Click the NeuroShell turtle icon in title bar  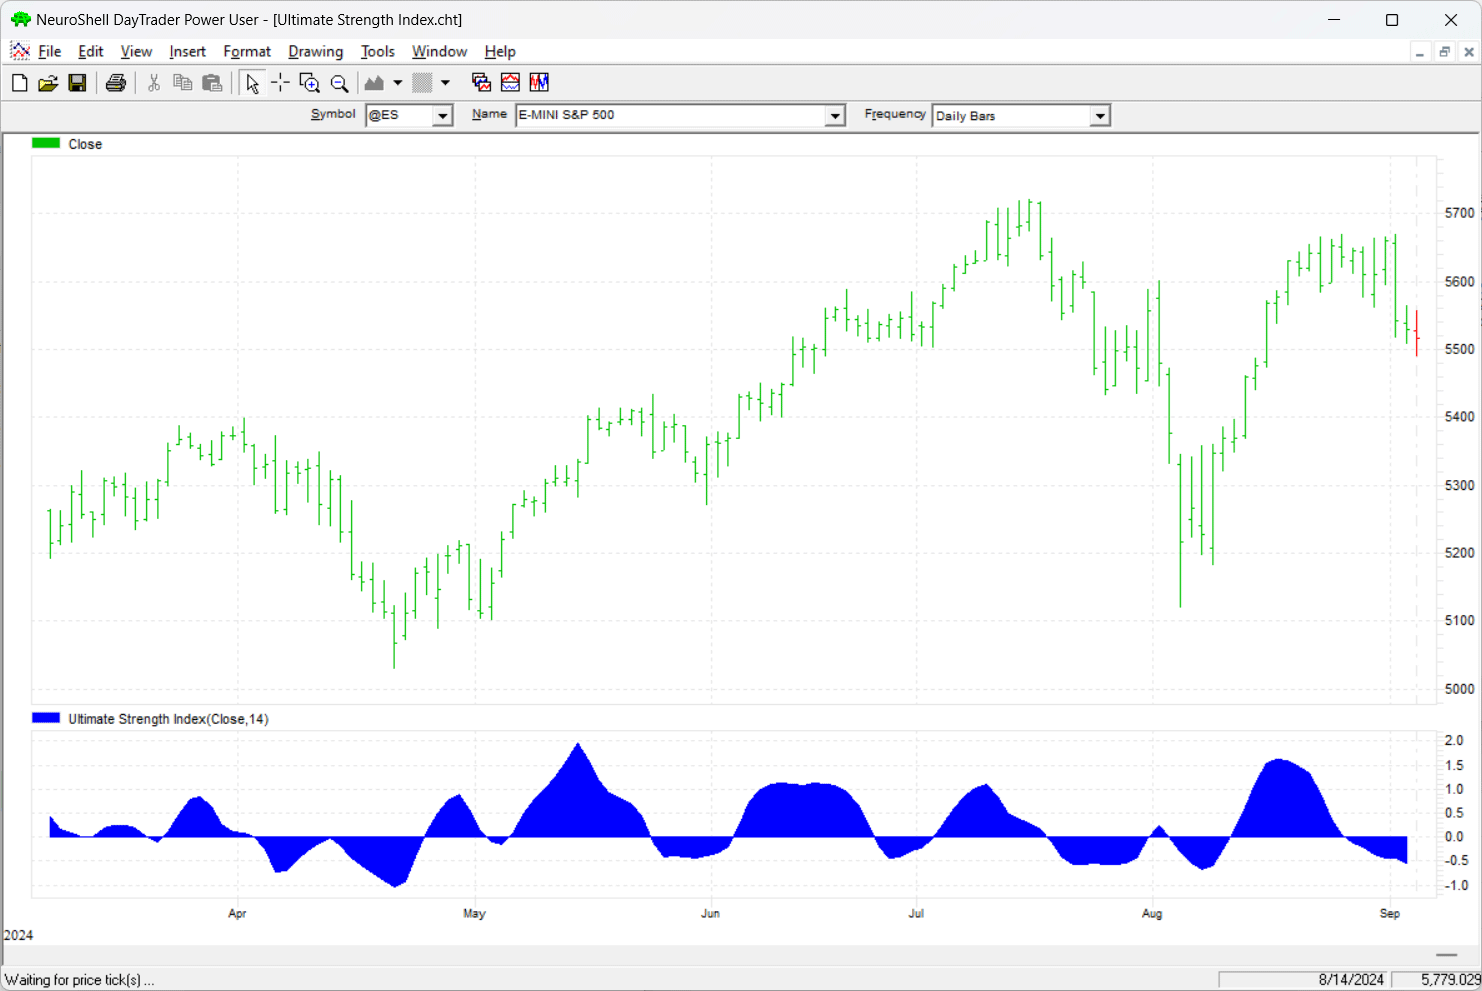pyautogui.click(x=20, y=19)
